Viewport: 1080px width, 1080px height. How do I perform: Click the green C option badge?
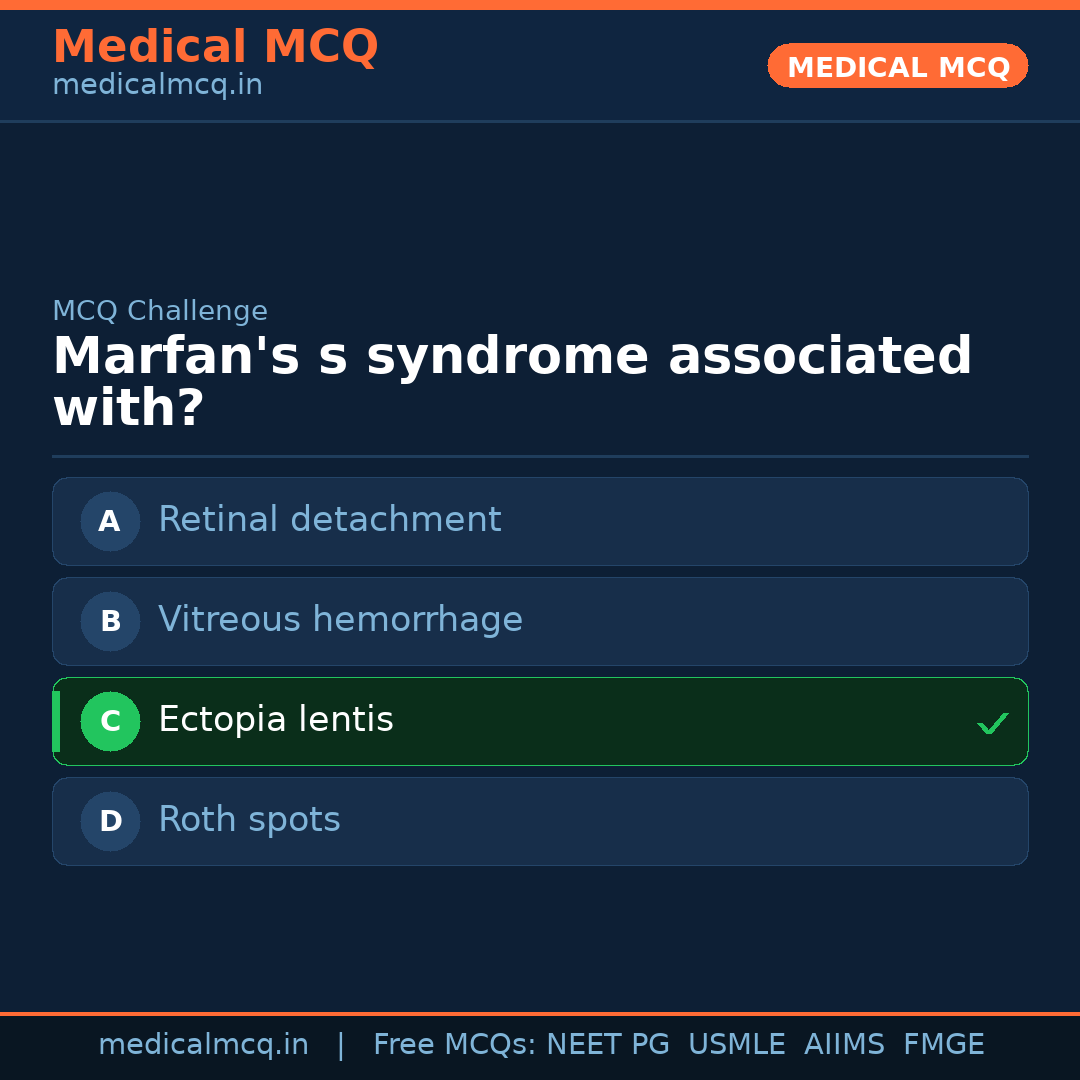click(110, 721)
